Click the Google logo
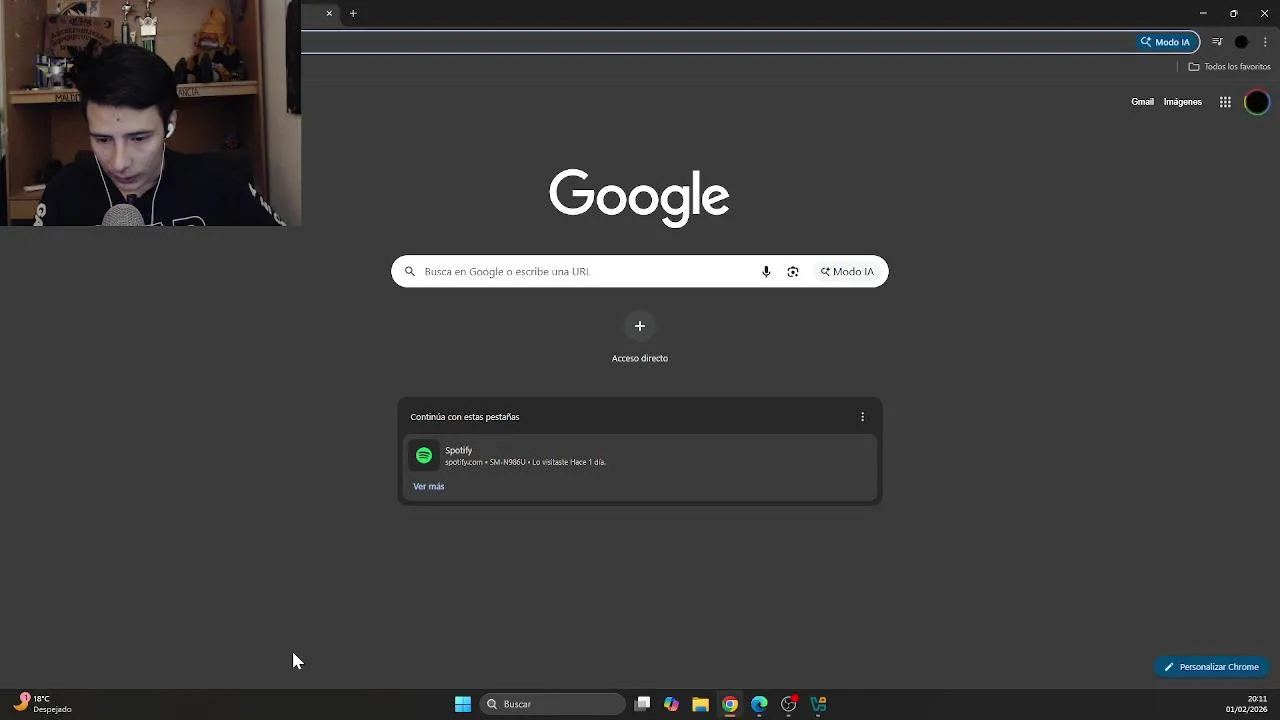The height and width of the screenshot is (720, 1280). point(639,197)
